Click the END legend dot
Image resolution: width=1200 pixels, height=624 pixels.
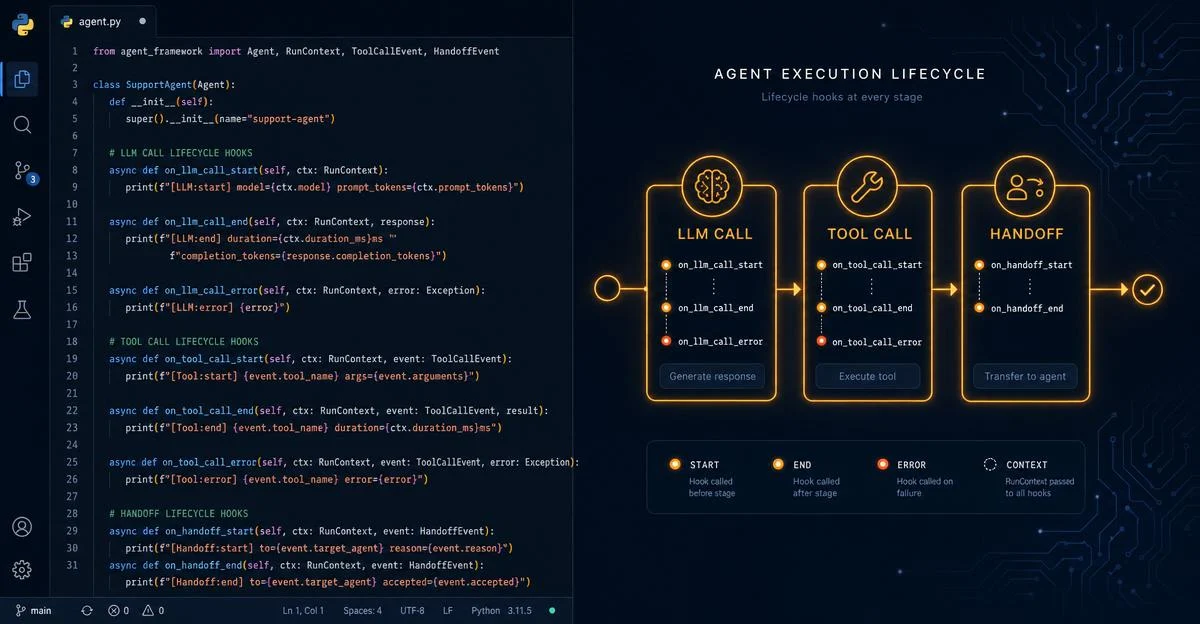[x=778, y=464]
